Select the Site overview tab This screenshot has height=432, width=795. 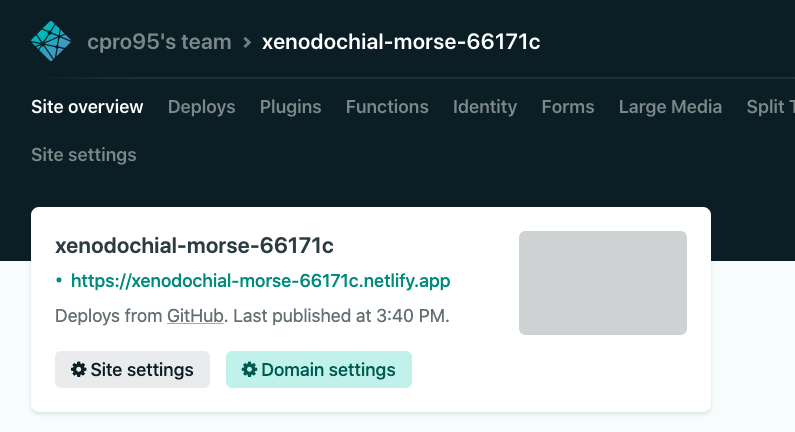click(x=87, y=107)
